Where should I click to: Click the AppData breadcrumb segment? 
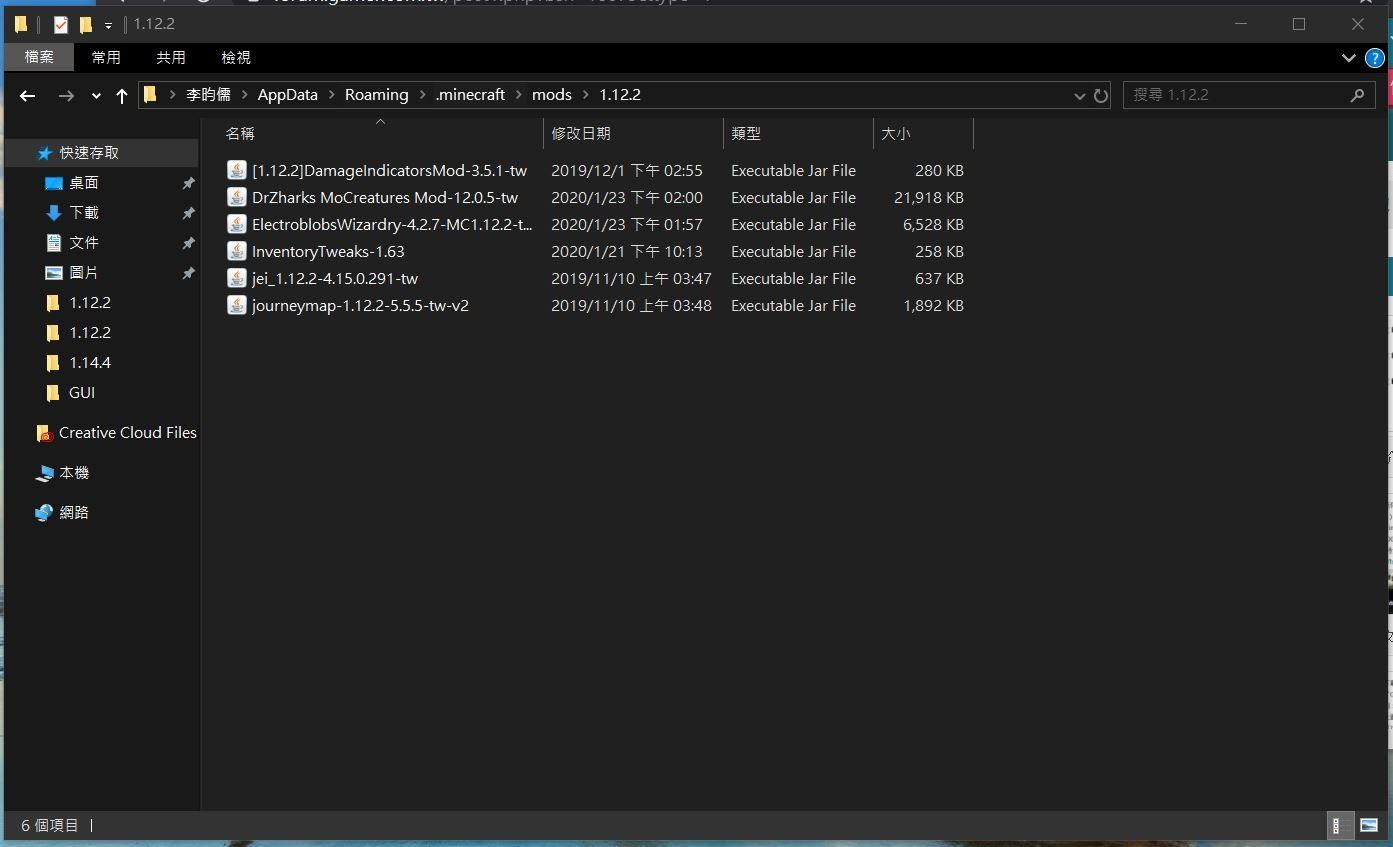(x=287, y=95)
